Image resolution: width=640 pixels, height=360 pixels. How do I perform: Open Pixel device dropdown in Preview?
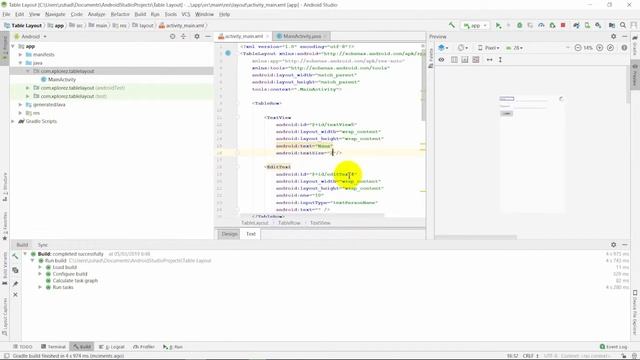click(x=489, y=48)
